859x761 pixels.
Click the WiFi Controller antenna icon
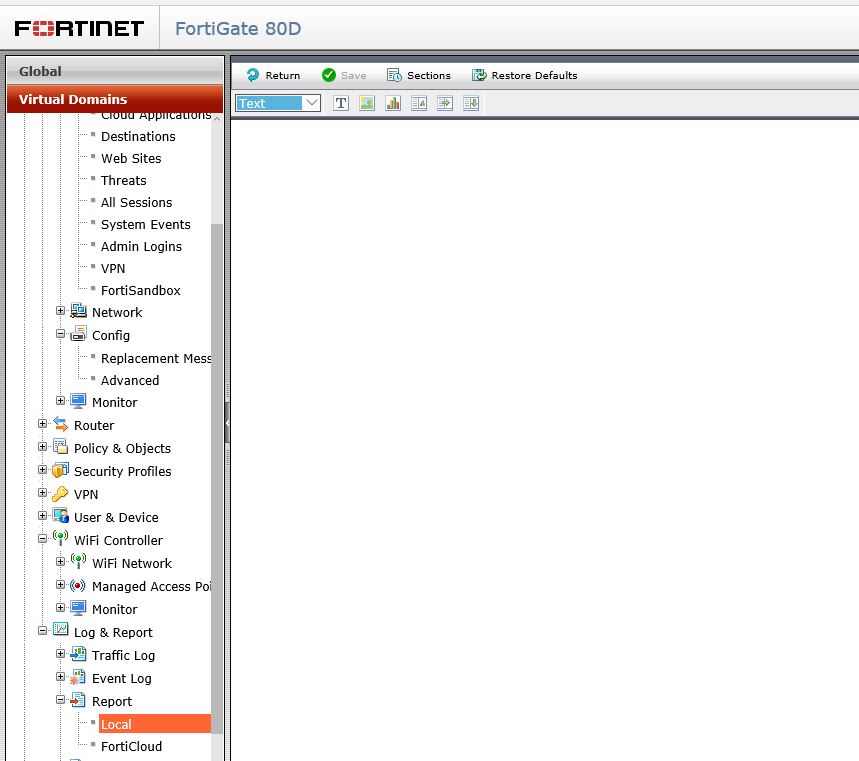tap(60, 537)
